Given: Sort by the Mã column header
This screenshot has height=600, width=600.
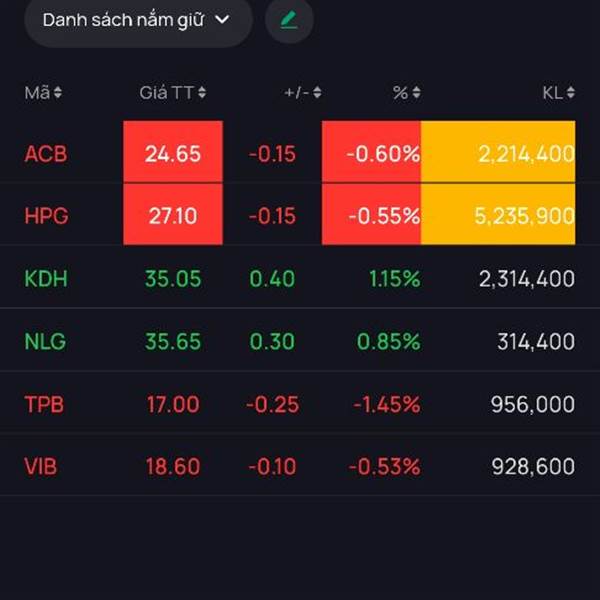Looking at the screenshot, I should point(43,93).
